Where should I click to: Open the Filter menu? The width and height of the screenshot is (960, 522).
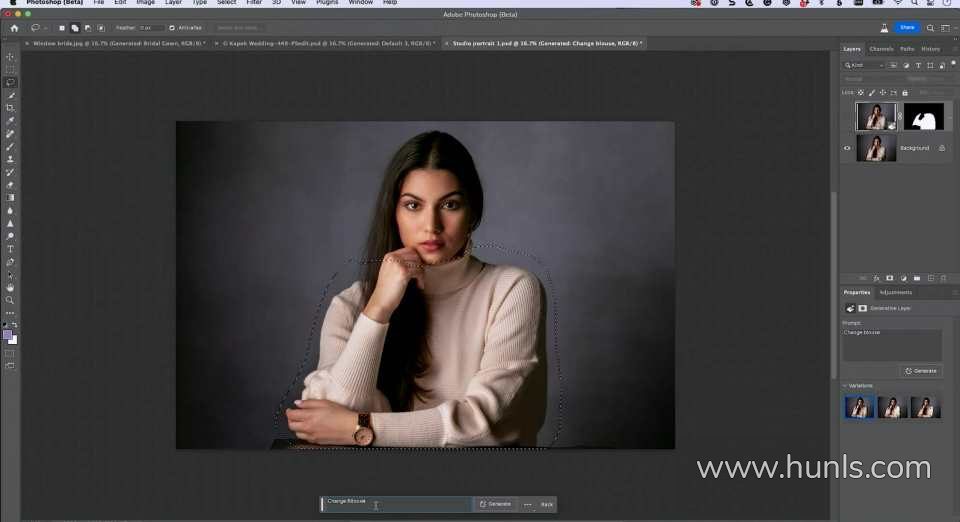[x=254, y=2]
